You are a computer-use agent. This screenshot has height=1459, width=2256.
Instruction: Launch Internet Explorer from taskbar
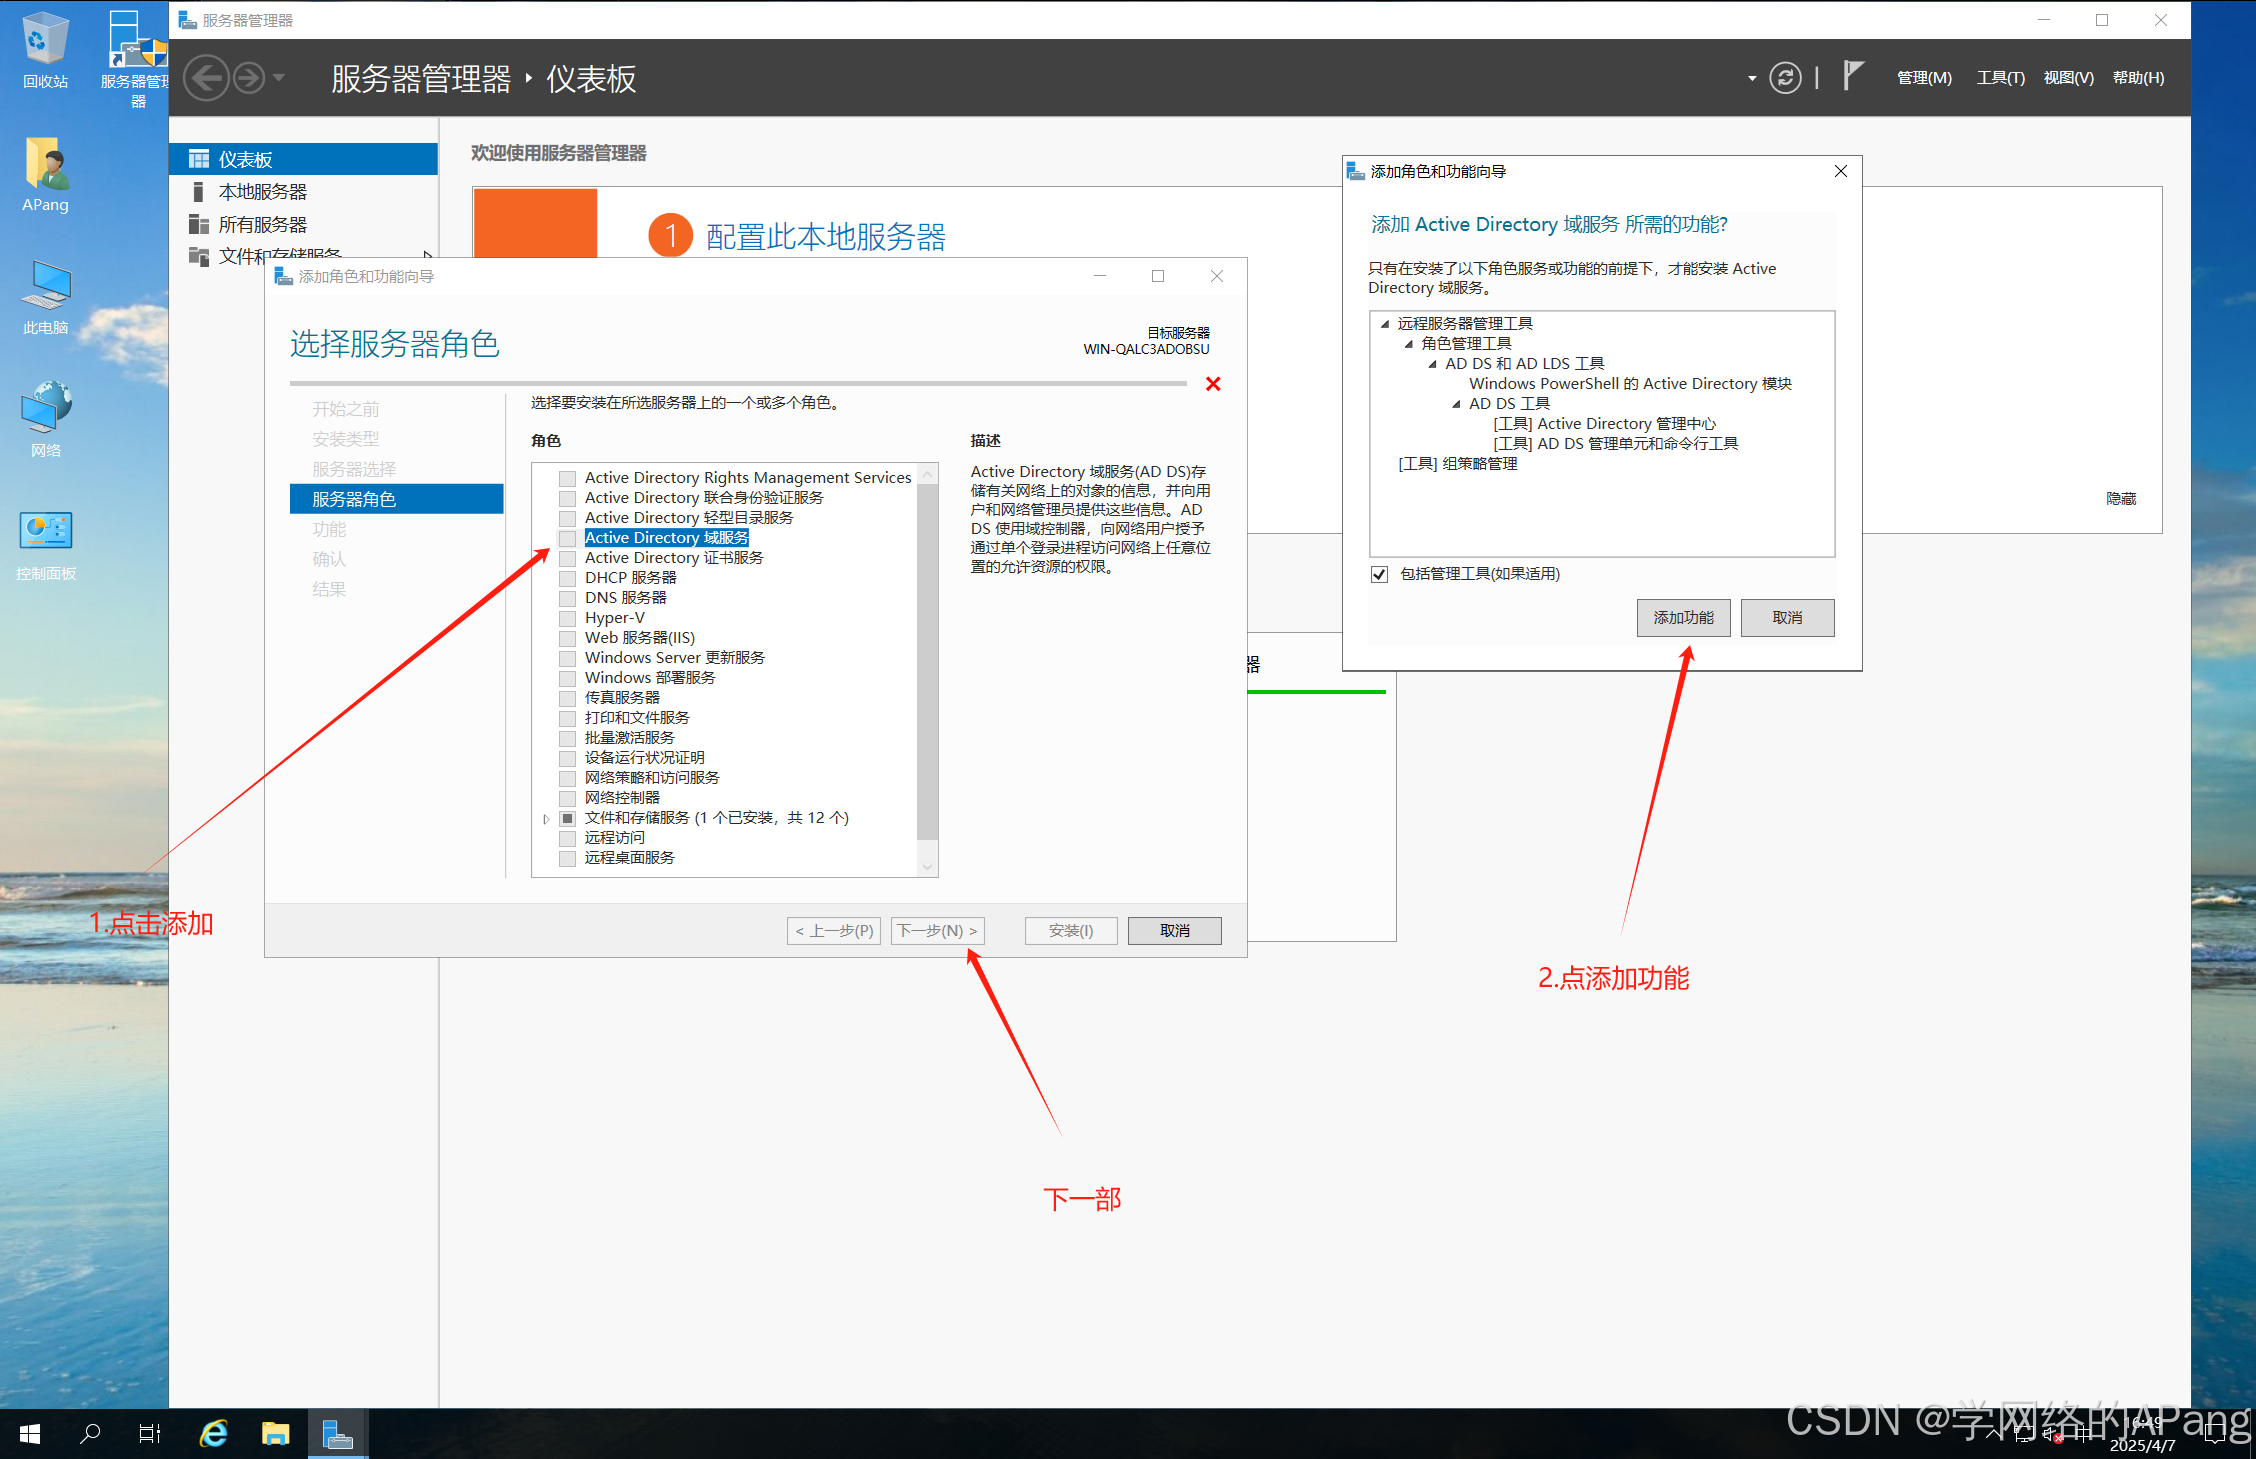[x=213, y=1434]
